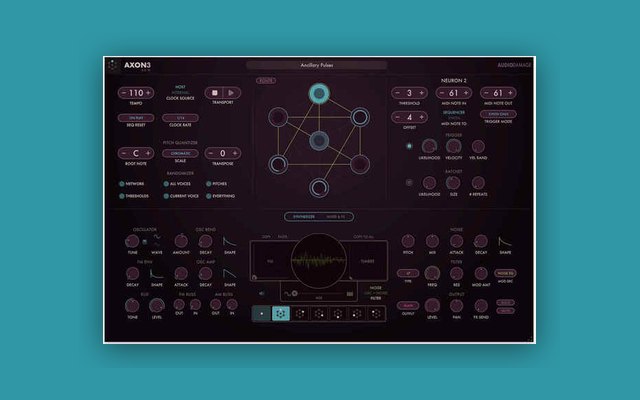Open the Scale dropdown showing Chromatic
The height and width of the screenshot is (400, 640).
click(x=180, y=153)
